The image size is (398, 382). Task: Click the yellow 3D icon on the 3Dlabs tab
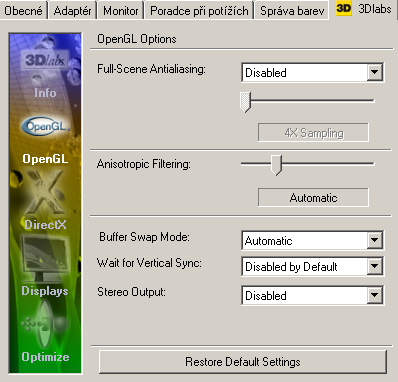[x=344, y=9]
